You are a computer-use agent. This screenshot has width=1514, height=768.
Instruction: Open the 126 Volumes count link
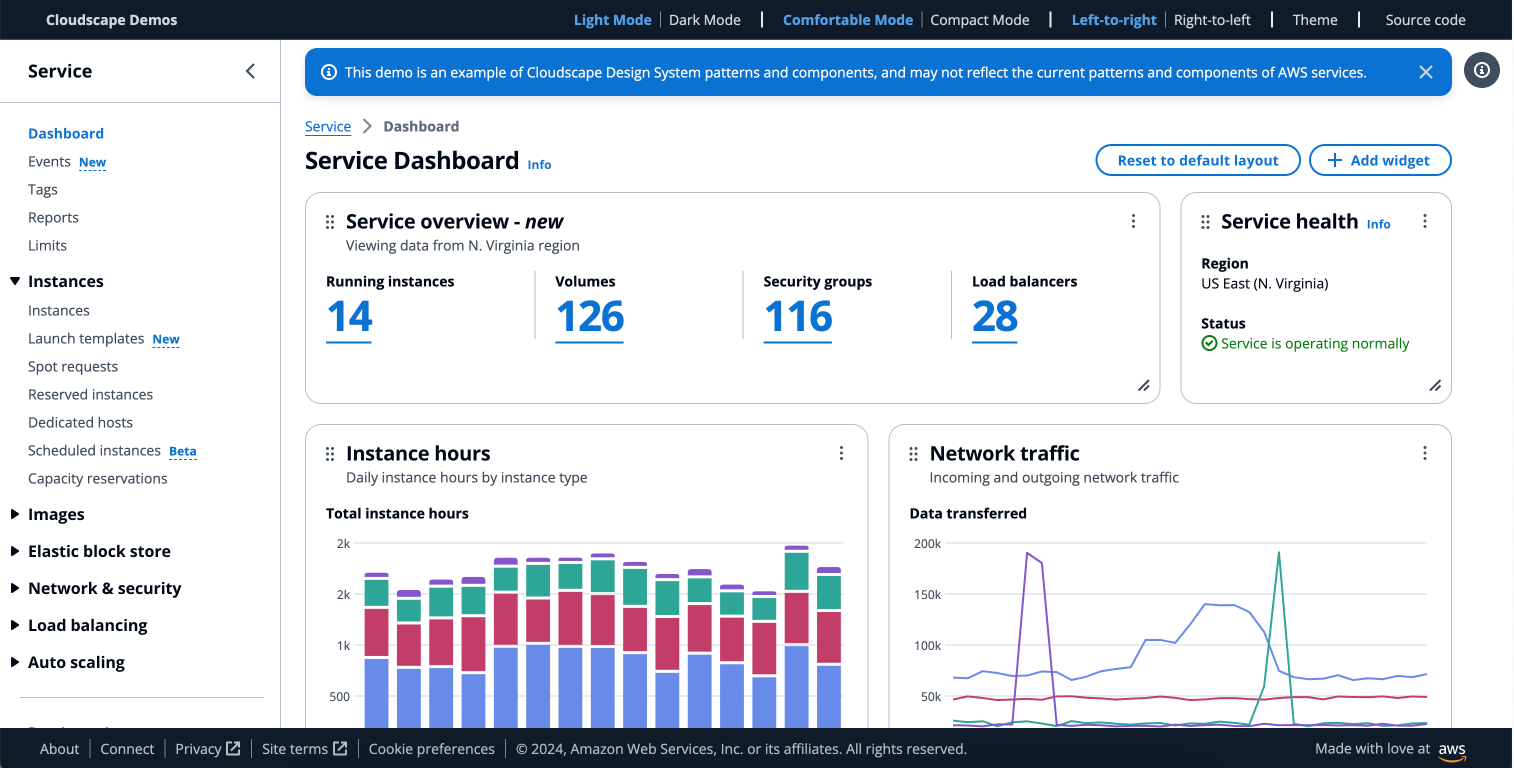coord(589,317)
